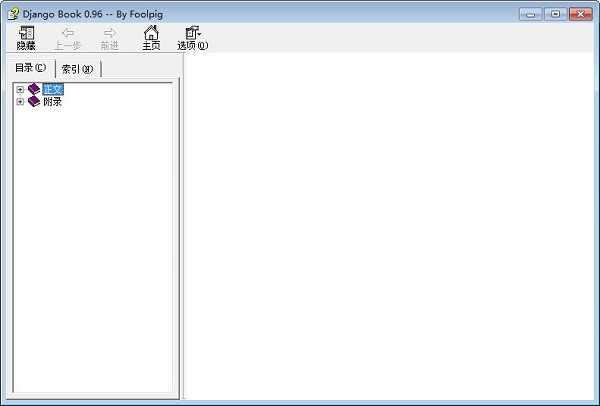Image resolution: width=600 pixels, height=406 pixels.
Task: Click the help file icon in title bar
Action: coord(13,14)
